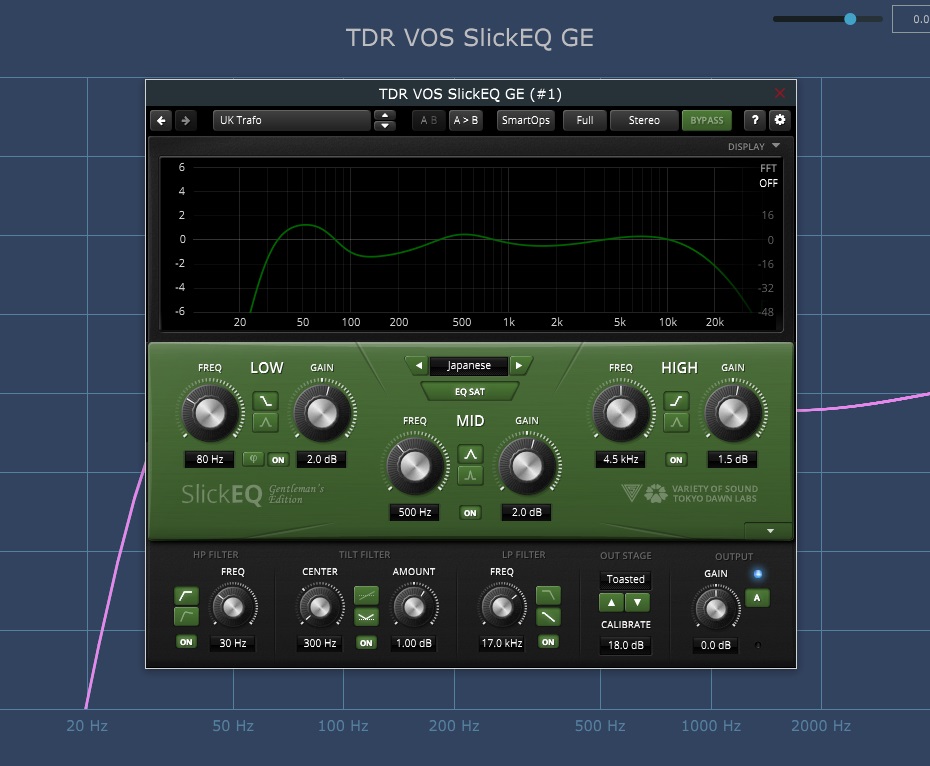Click the high frequency 4.5 kHz field
The height and width of the screenshot is (766, 930).
coord(620,459)
